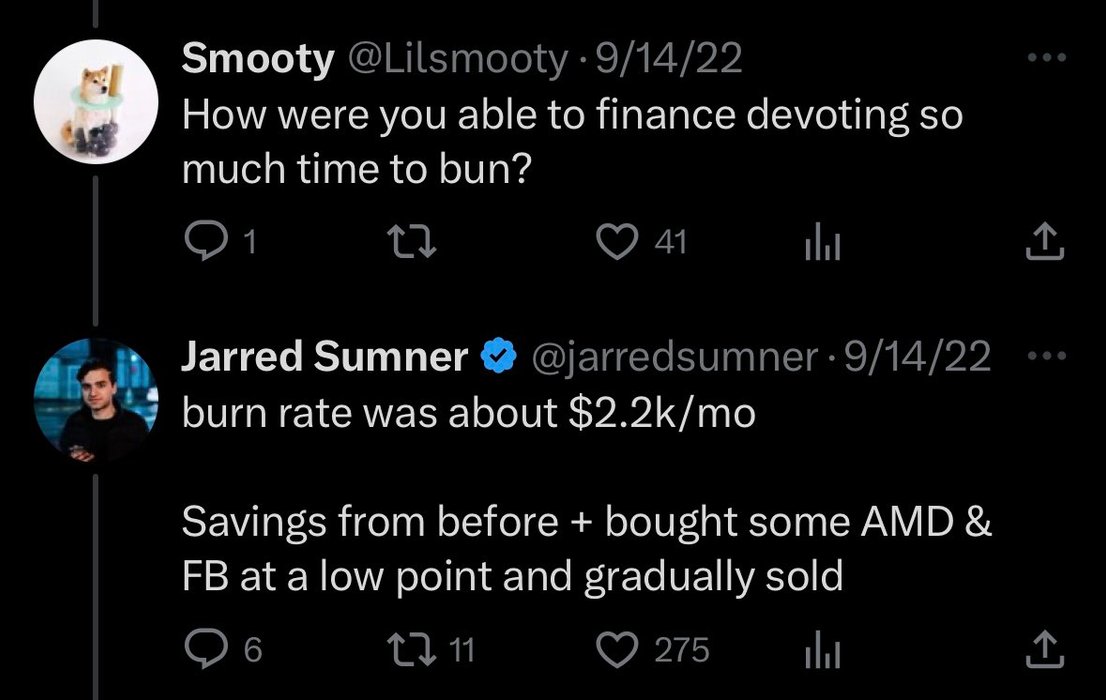View analytics for Jarred Sumner's tweet

pos(820,651)
